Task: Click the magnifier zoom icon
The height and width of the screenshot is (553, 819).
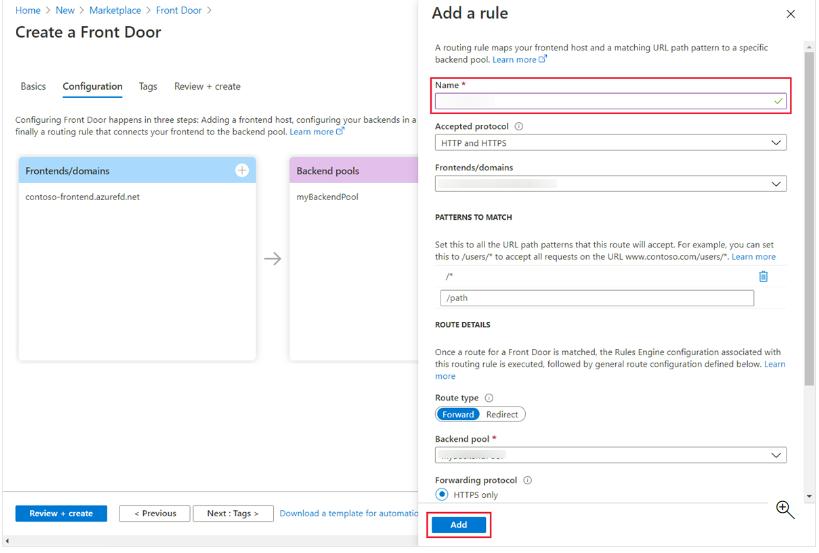Action: pyautogui.click(x=786, y=510)
